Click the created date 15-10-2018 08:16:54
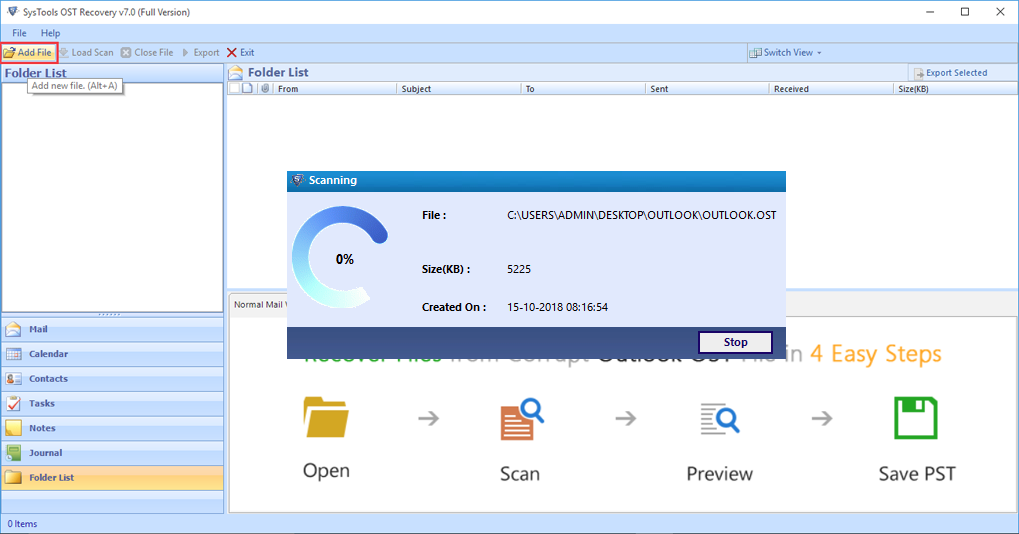 click(558, 307)
